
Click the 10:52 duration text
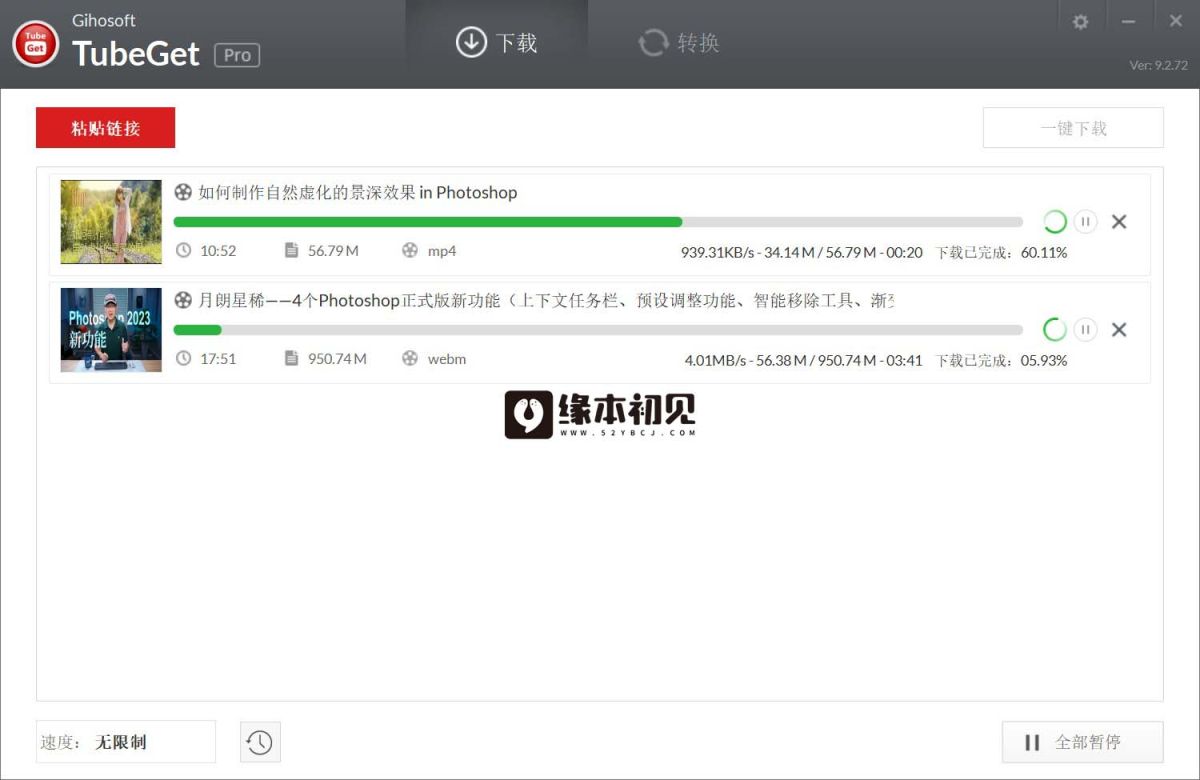[218, 251]
